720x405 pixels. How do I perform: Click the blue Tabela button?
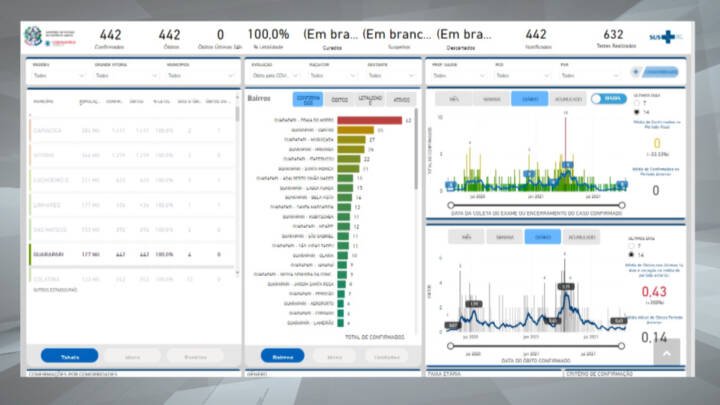click(x=69, y=356)
